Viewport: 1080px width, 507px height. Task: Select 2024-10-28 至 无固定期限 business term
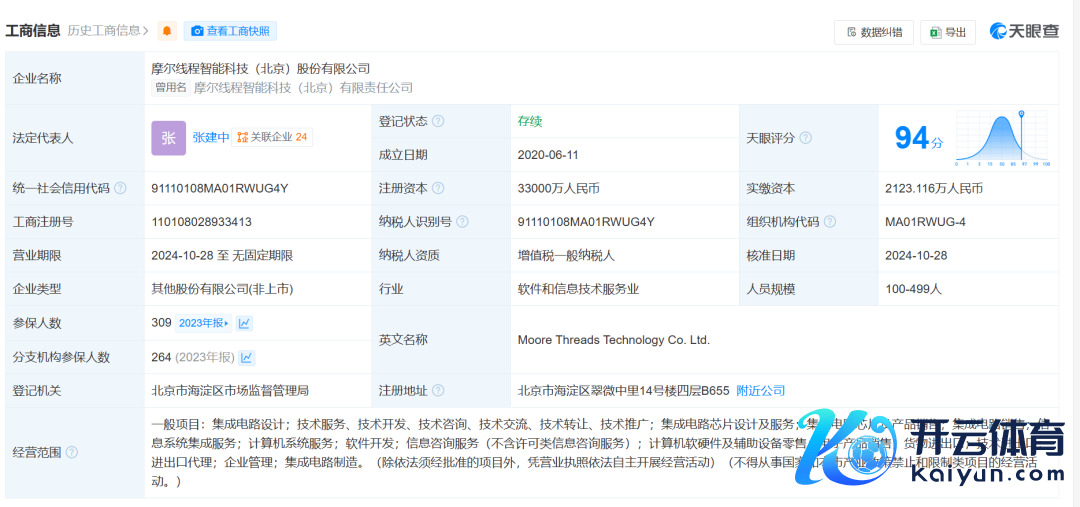point(222,256)
